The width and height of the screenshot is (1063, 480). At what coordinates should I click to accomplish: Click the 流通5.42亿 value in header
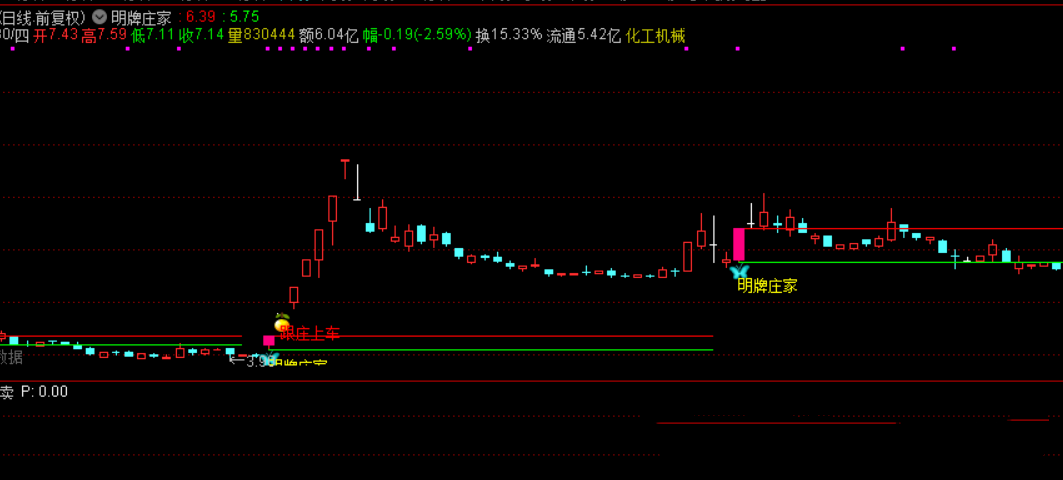pyautogui.click(x=584, y=36)
